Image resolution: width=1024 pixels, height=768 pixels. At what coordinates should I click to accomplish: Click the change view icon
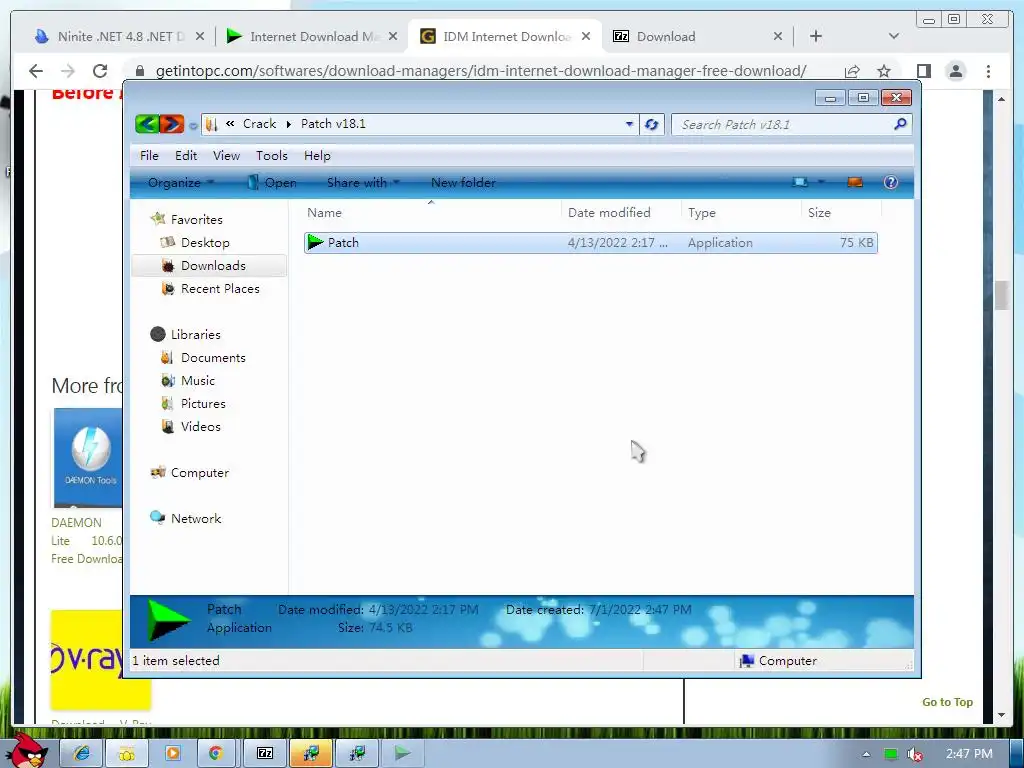[x=800, y=182]
